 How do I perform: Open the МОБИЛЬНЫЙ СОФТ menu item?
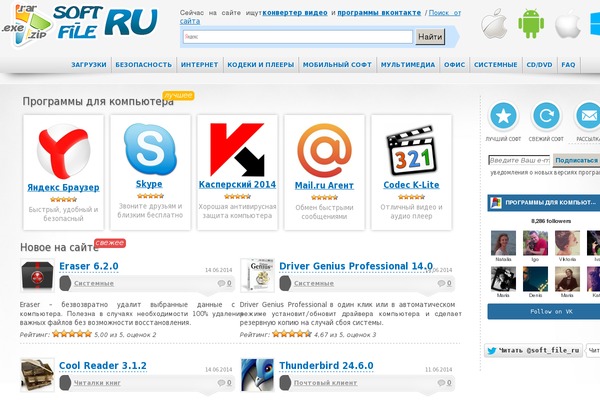click(x=337, y=65)
